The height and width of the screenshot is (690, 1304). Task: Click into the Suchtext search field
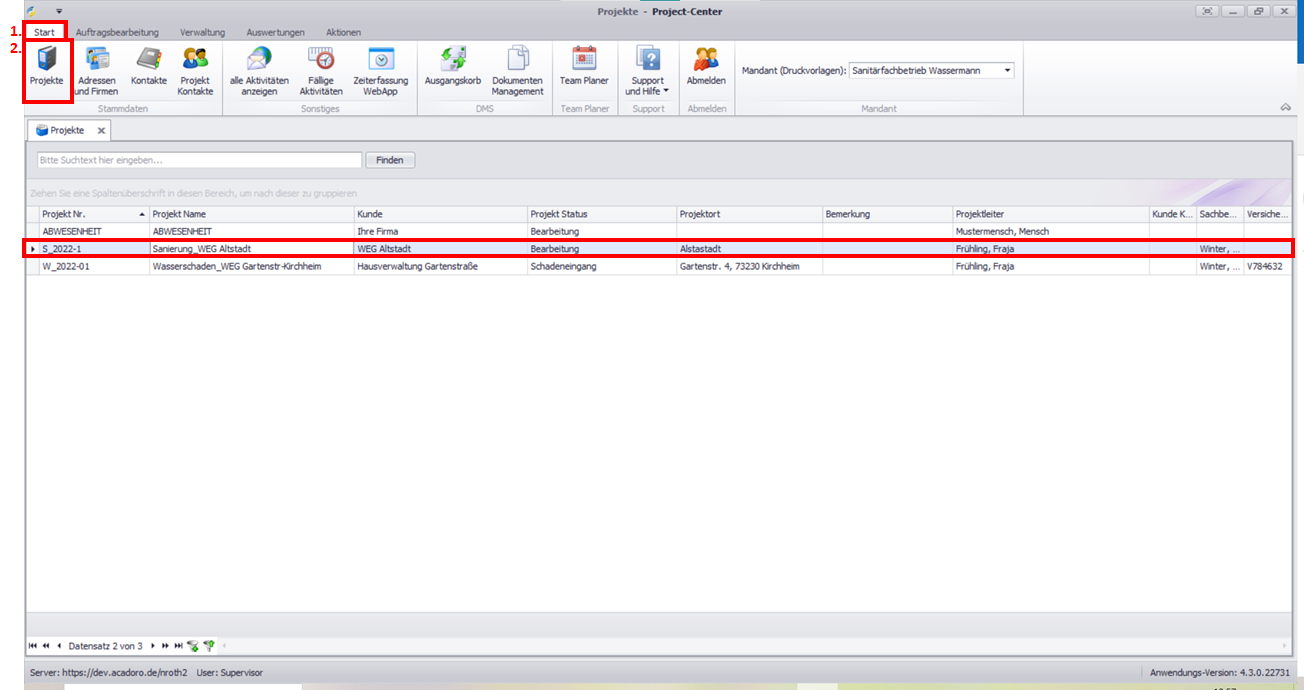tap(198, 160)
